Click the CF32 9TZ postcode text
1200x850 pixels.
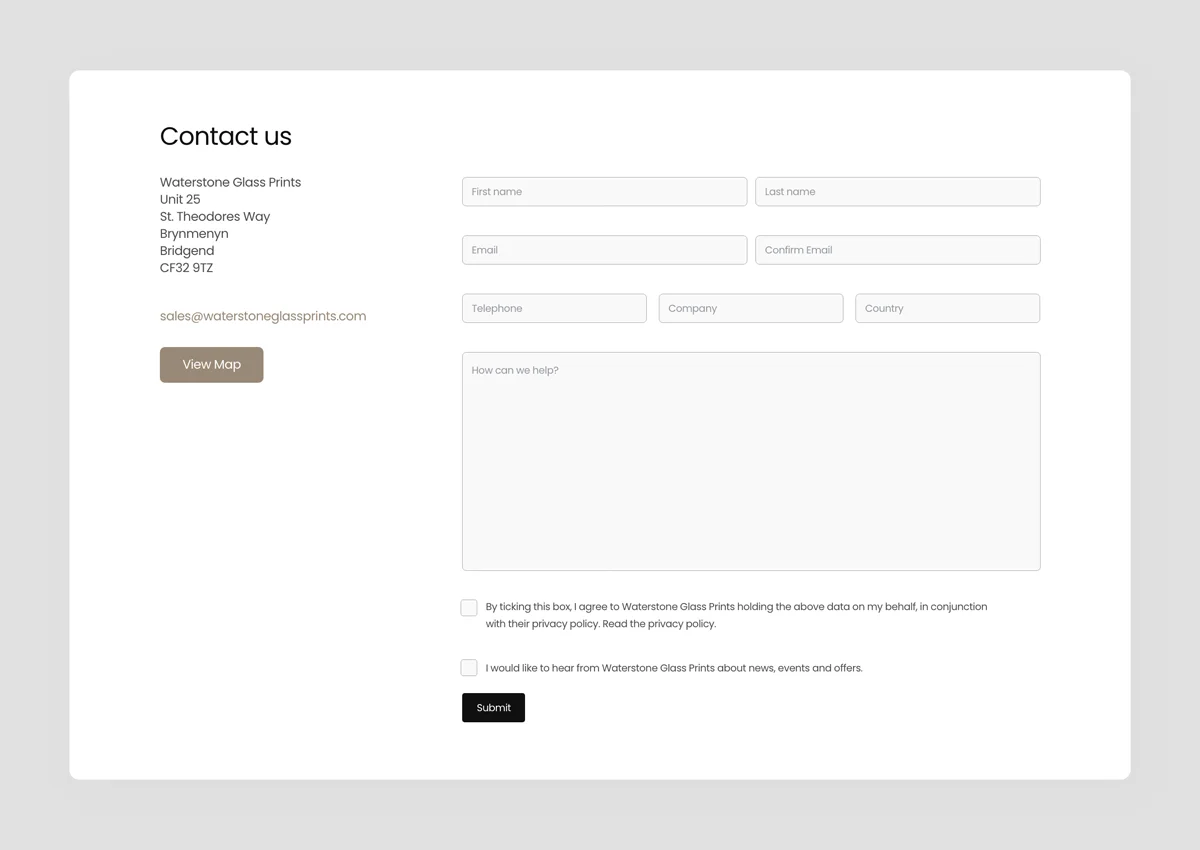(186, 268)
